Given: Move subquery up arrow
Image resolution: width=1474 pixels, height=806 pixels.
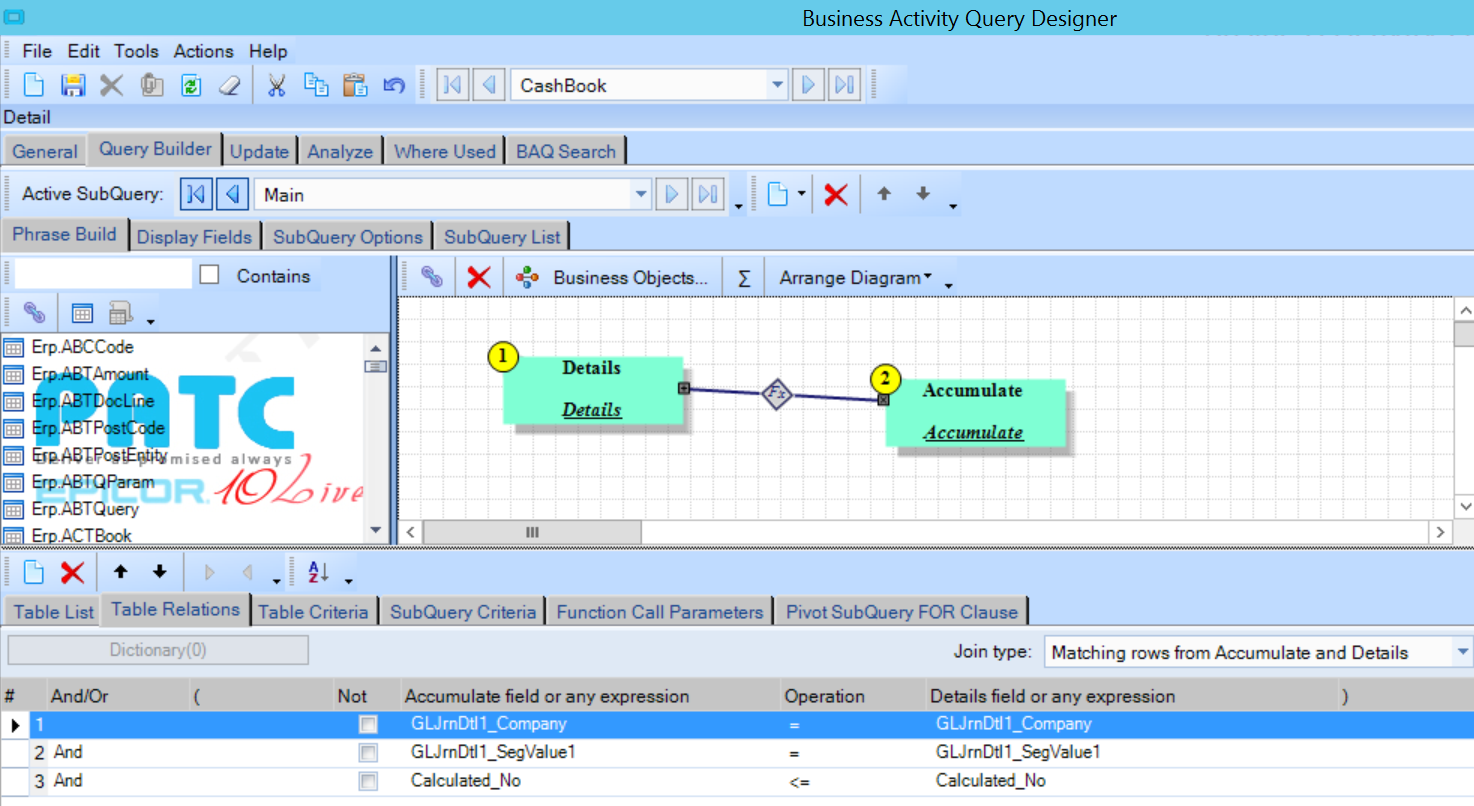Looking at the screenshot, I should pos(884,194).
